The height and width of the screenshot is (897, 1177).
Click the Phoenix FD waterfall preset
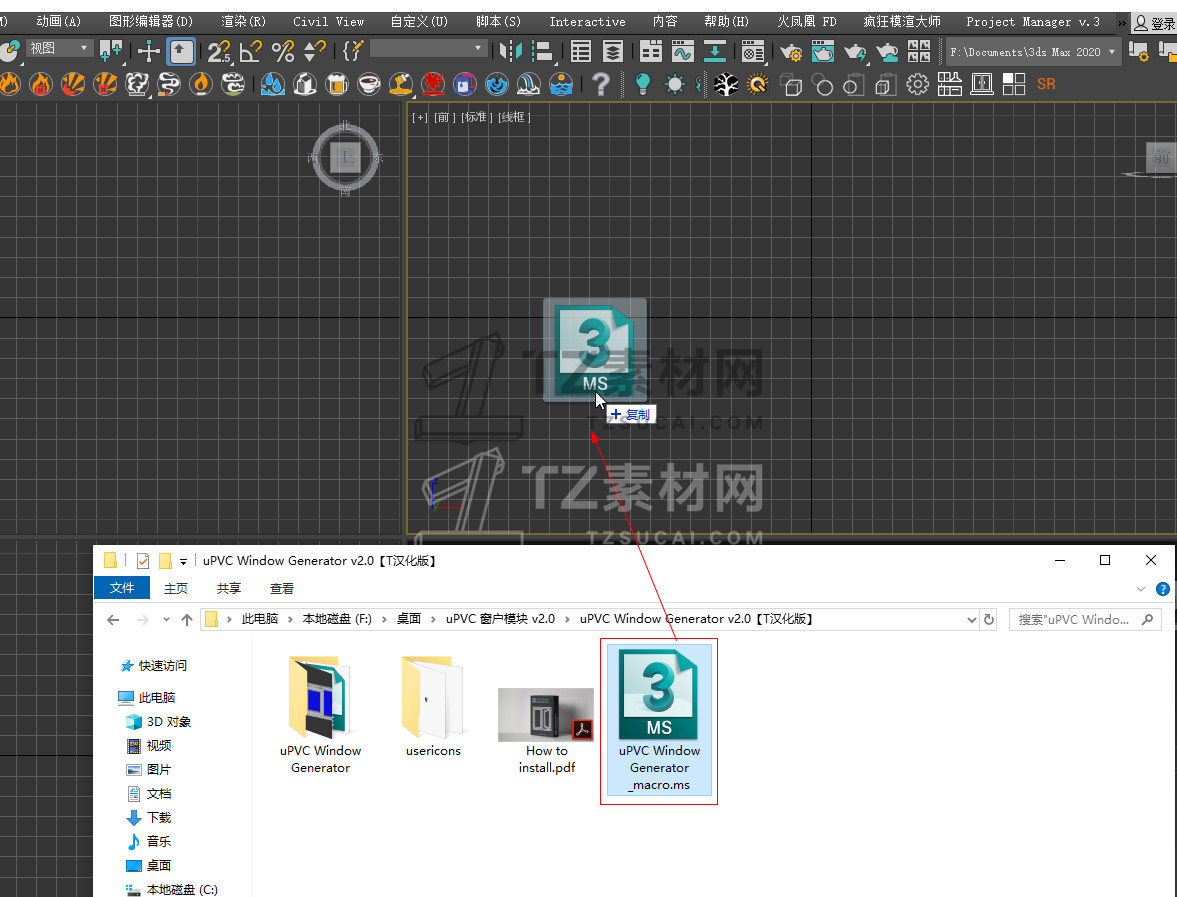coord(528,83)
